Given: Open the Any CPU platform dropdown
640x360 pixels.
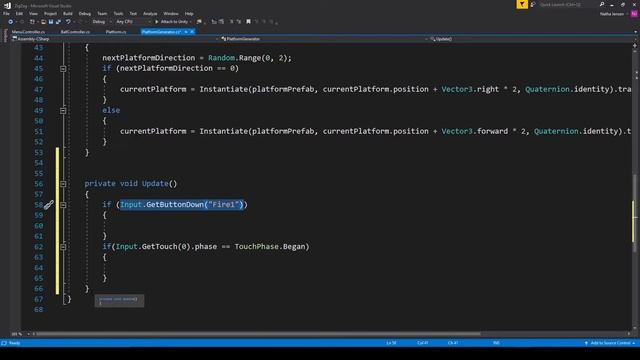Looking at the screenshot, I should point(133,22).
